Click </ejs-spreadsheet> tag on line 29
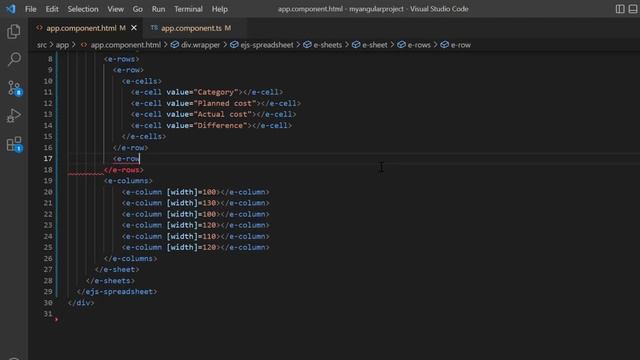Viewport: 640px width, 360px height. 117,292
